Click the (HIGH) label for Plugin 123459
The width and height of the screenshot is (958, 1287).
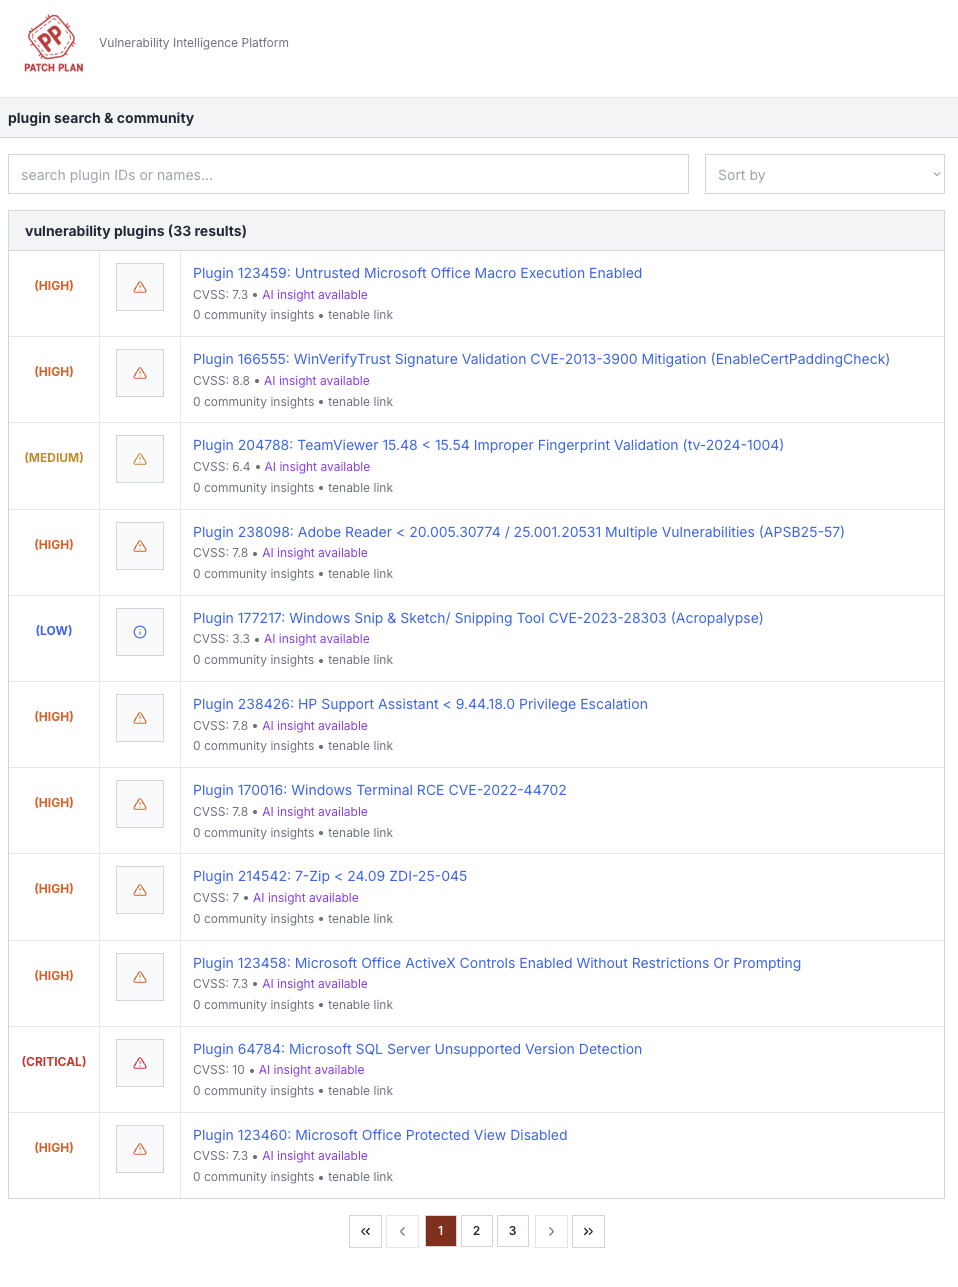(x=54, y=286)
